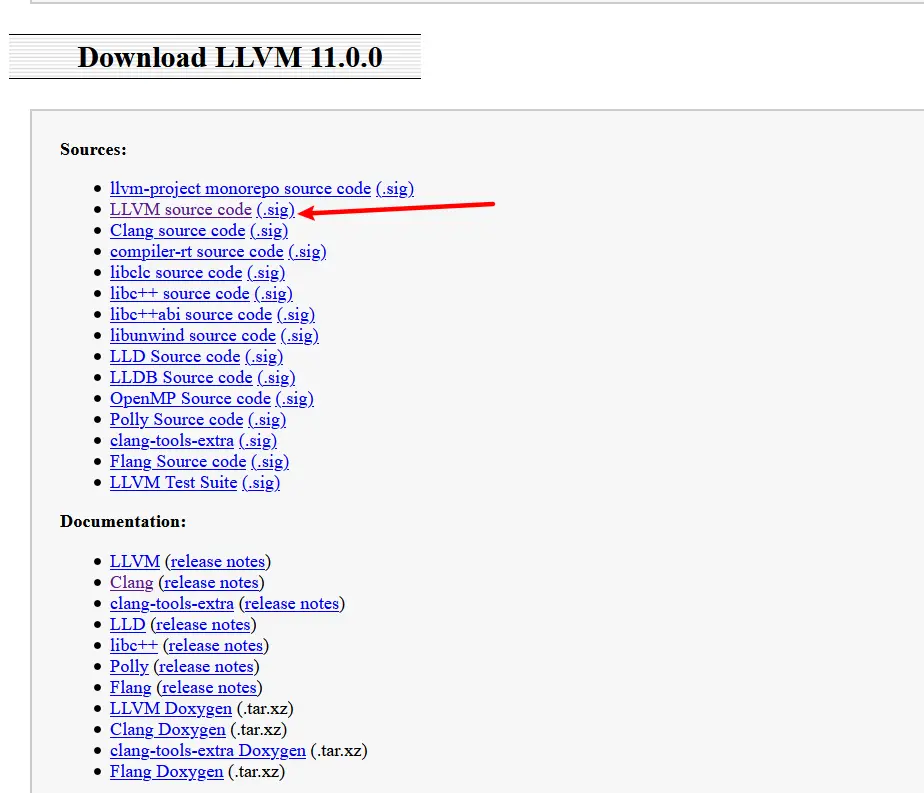
Task: Click the Download LLVM 11.0.0 heading
Action: coord(230,57)
